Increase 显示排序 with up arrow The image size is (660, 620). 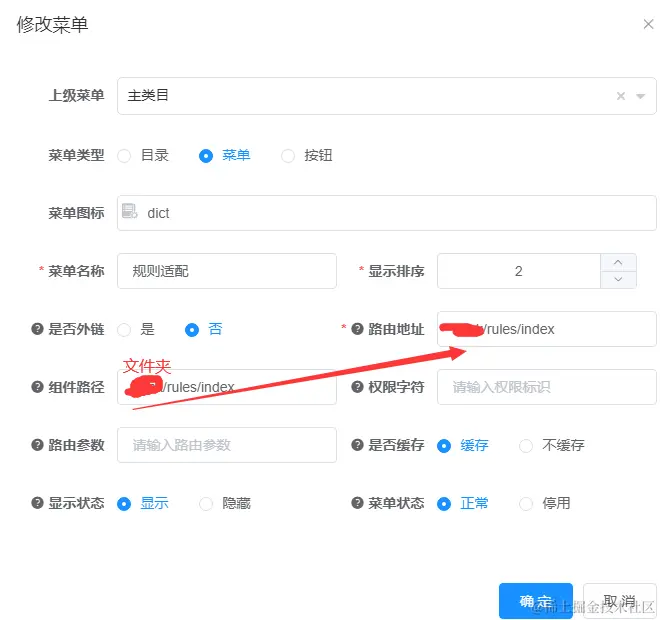pos(618,262)
